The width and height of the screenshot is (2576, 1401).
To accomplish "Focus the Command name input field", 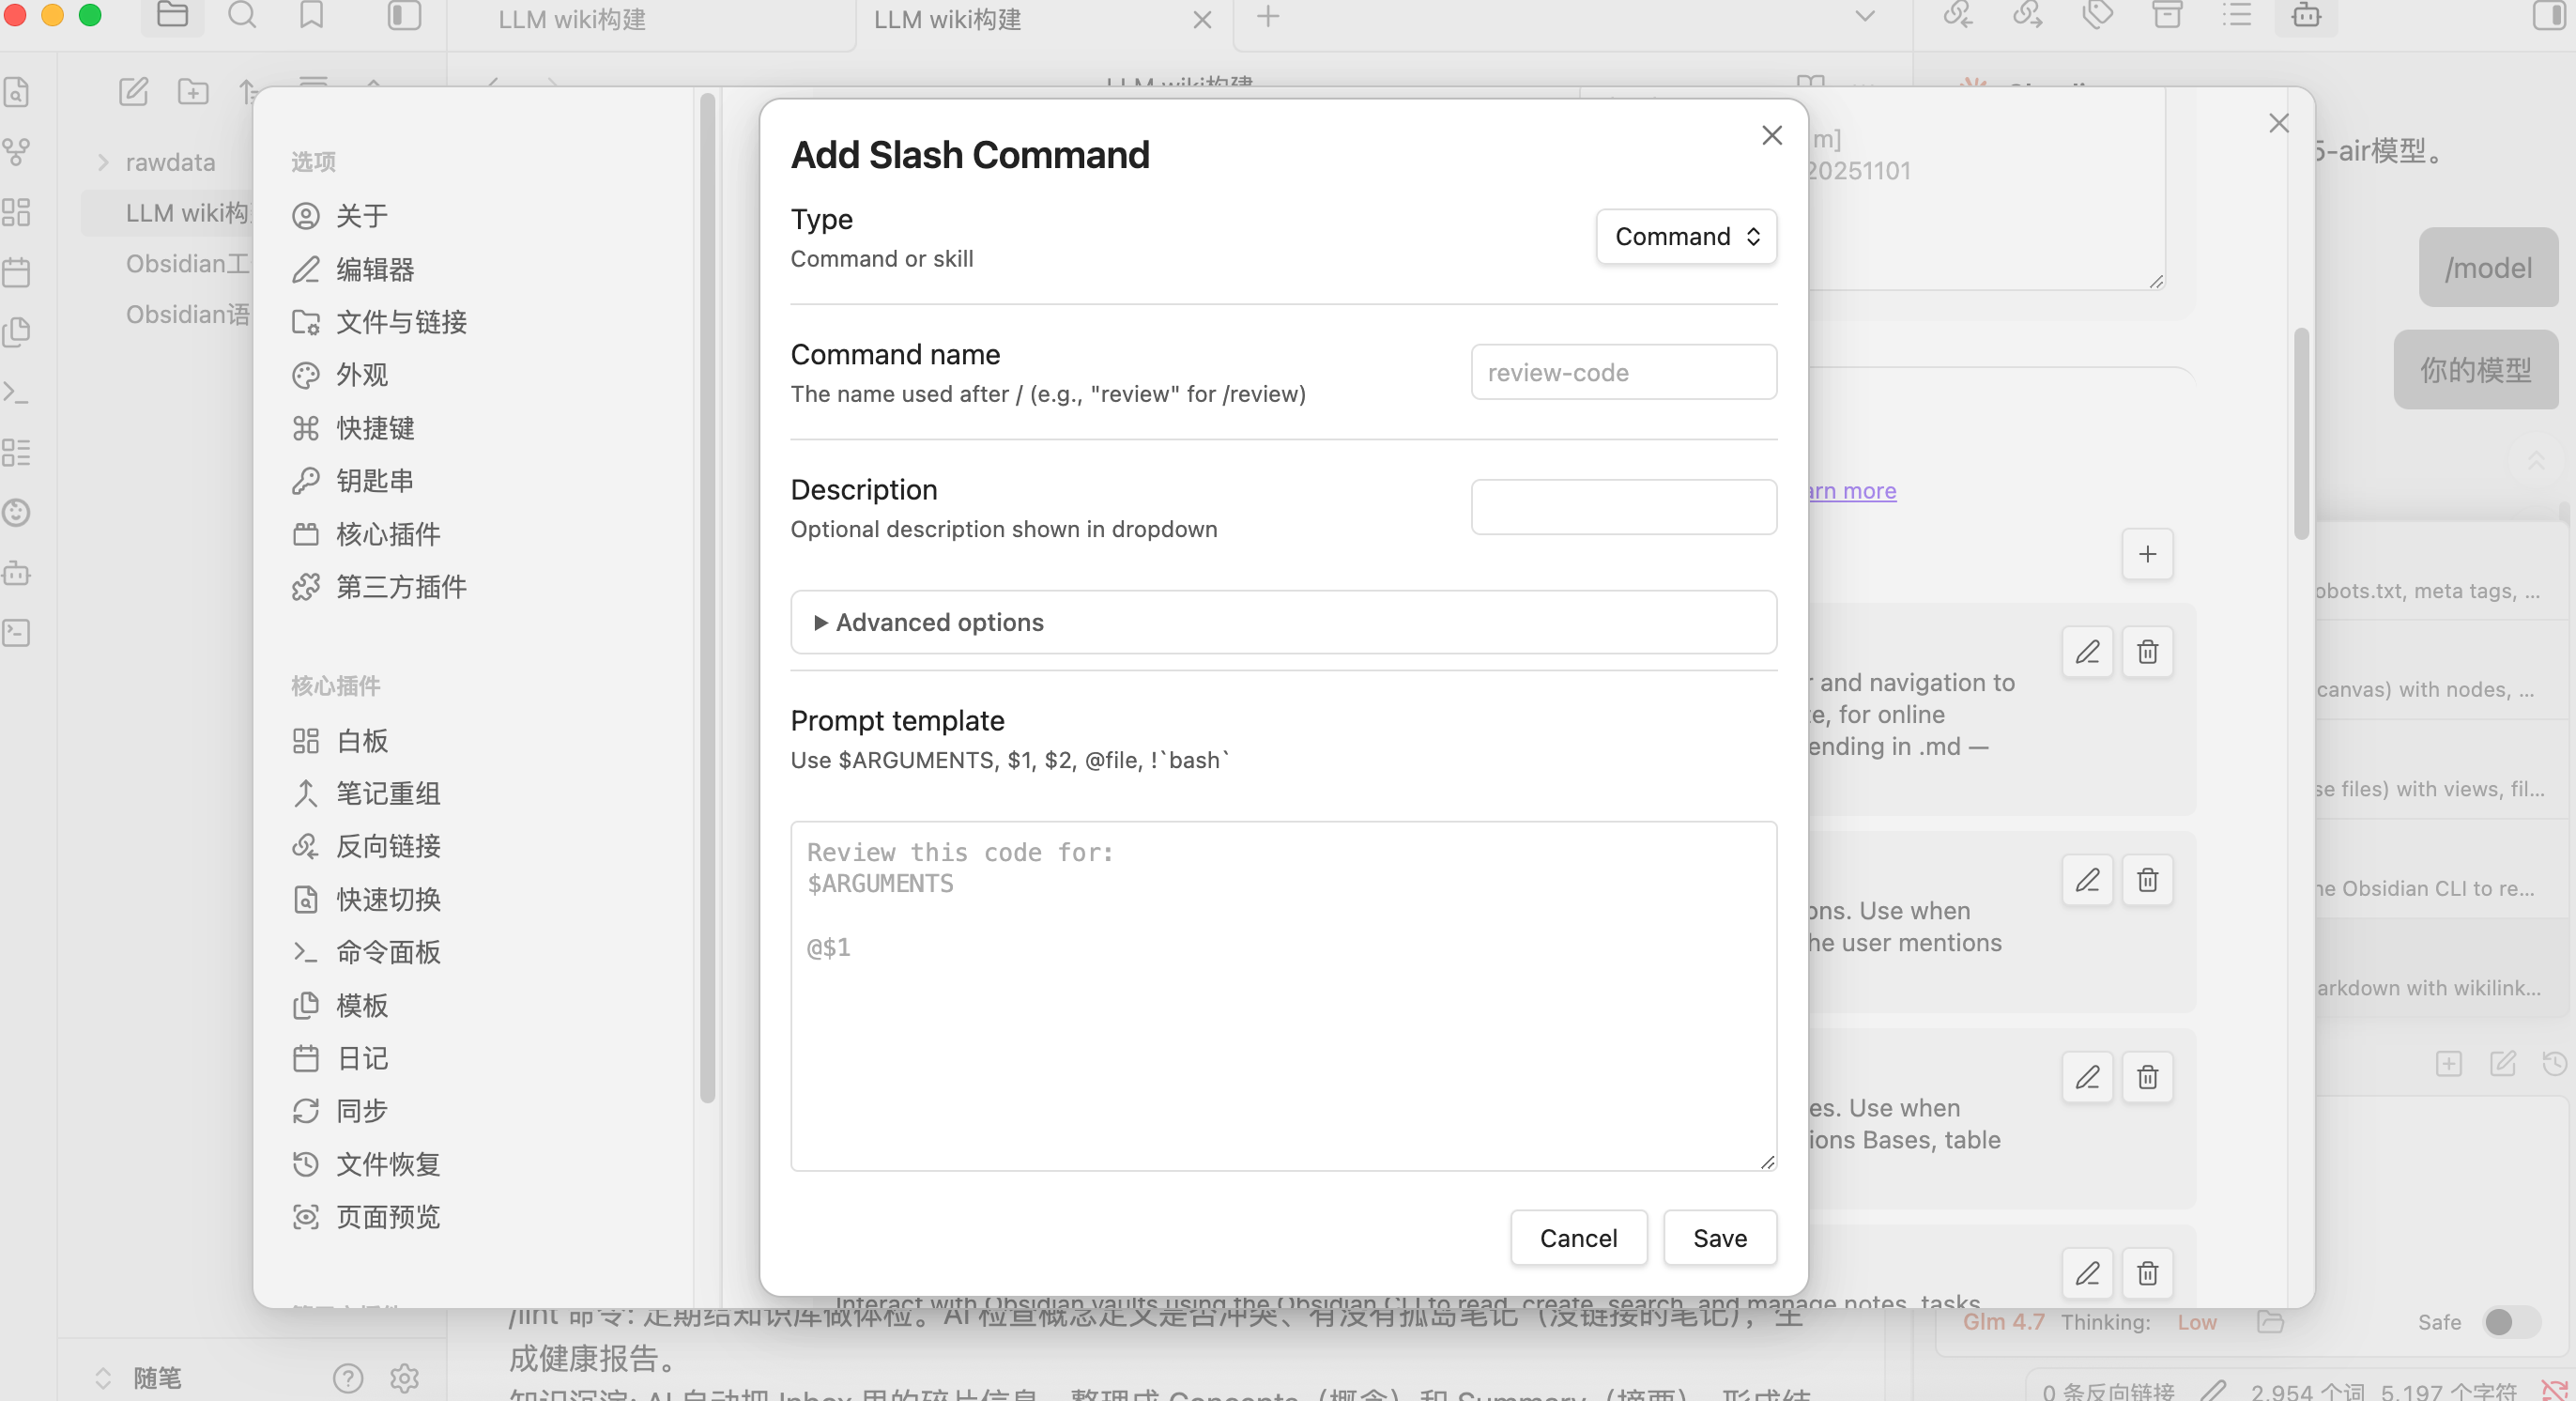I will pos(1623,372).
